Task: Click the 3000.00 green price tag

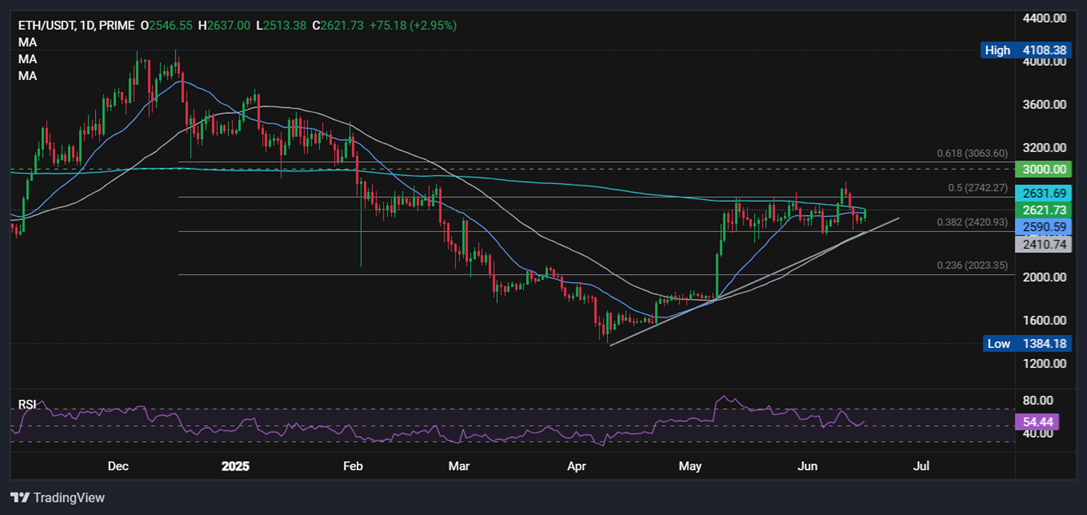Action: coord(1043,170)
